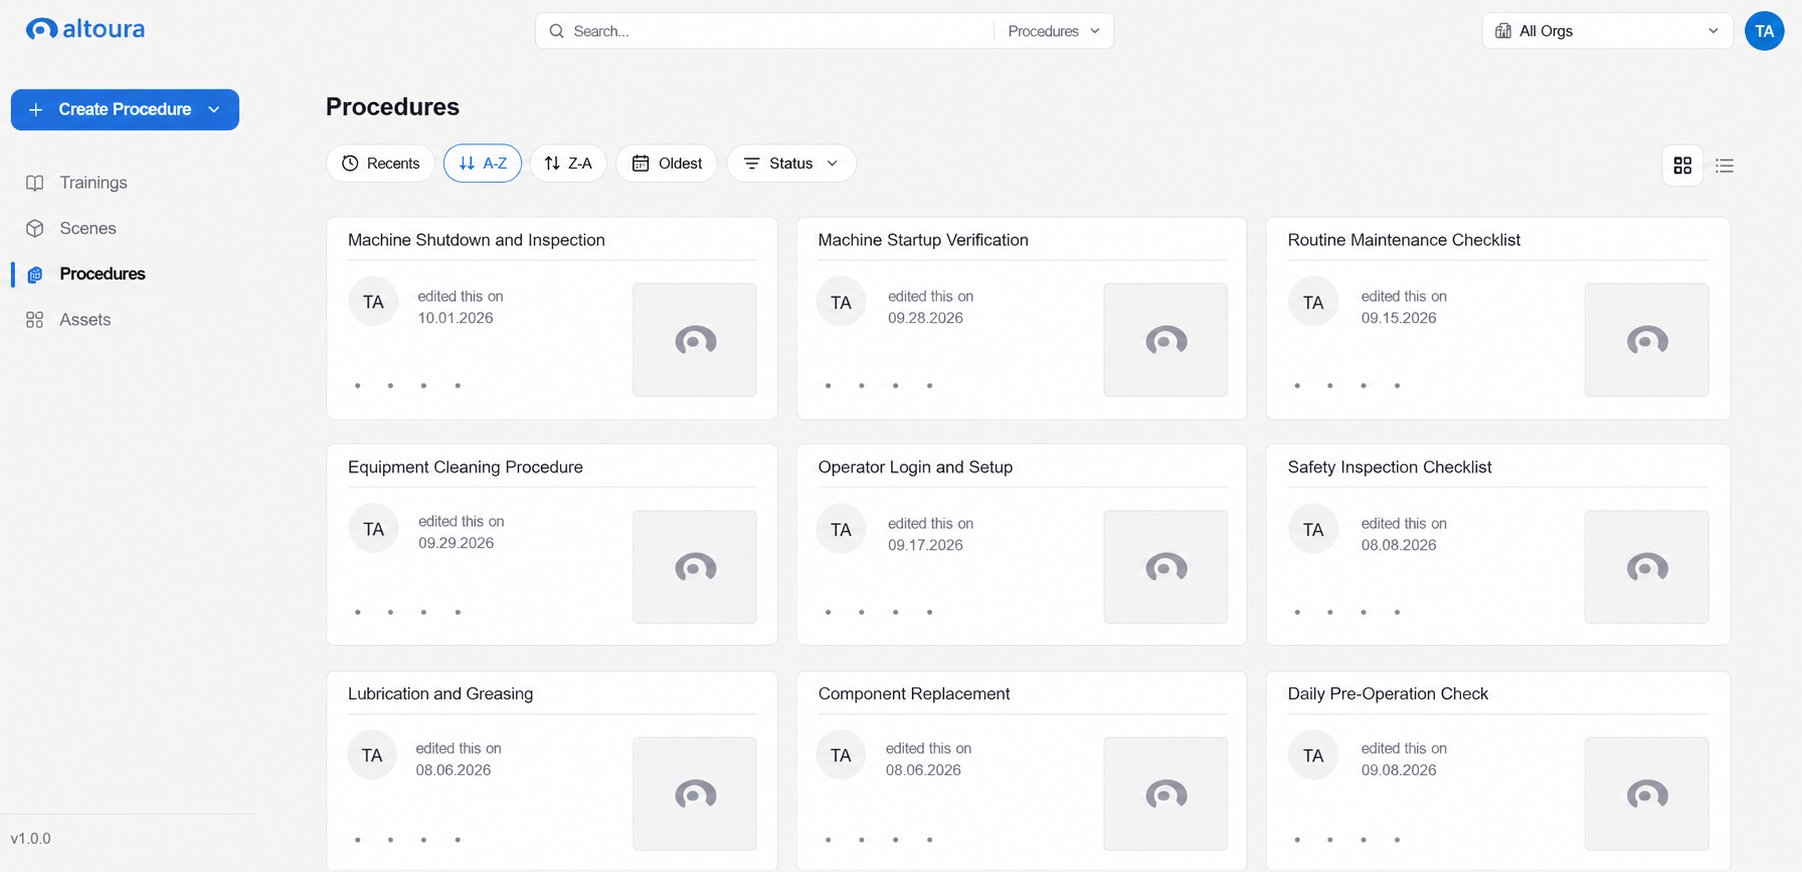Sort procedures by Recents

coord(380,163)
